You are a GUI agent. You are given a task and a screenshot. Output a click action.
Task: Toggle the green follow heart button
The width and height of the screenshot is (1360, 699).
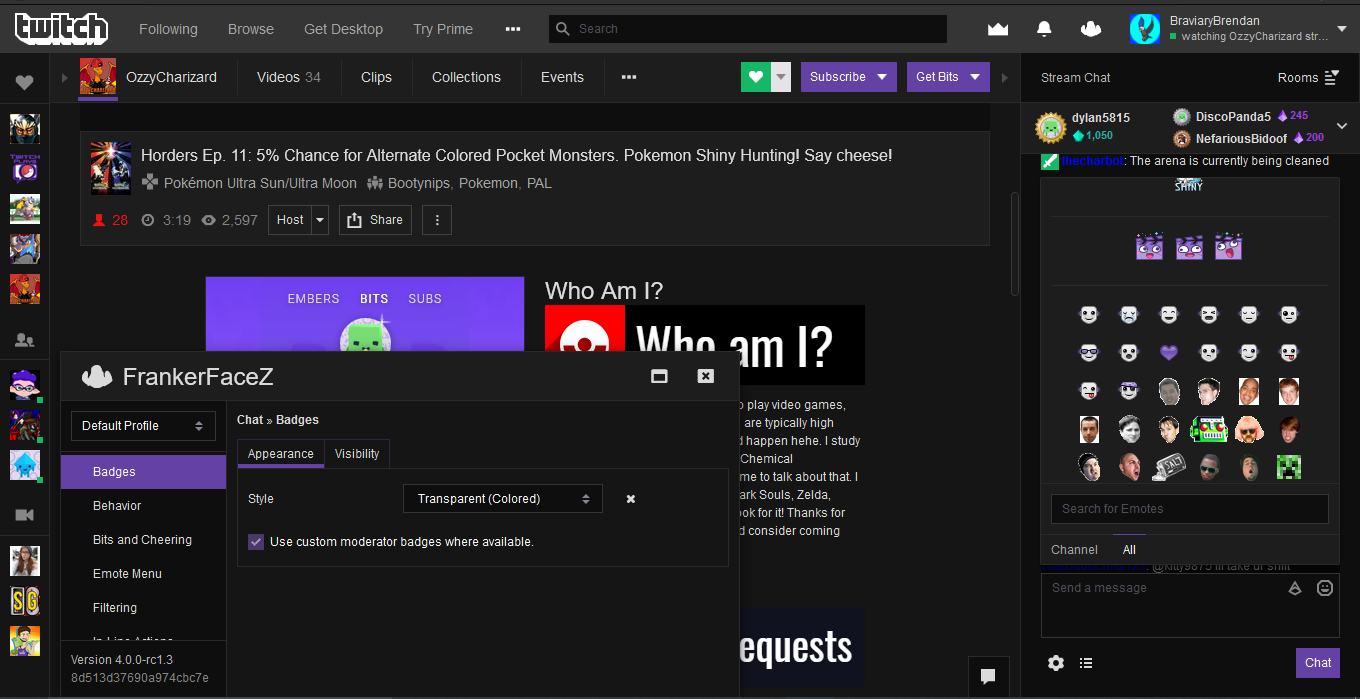tap(755, 76)
